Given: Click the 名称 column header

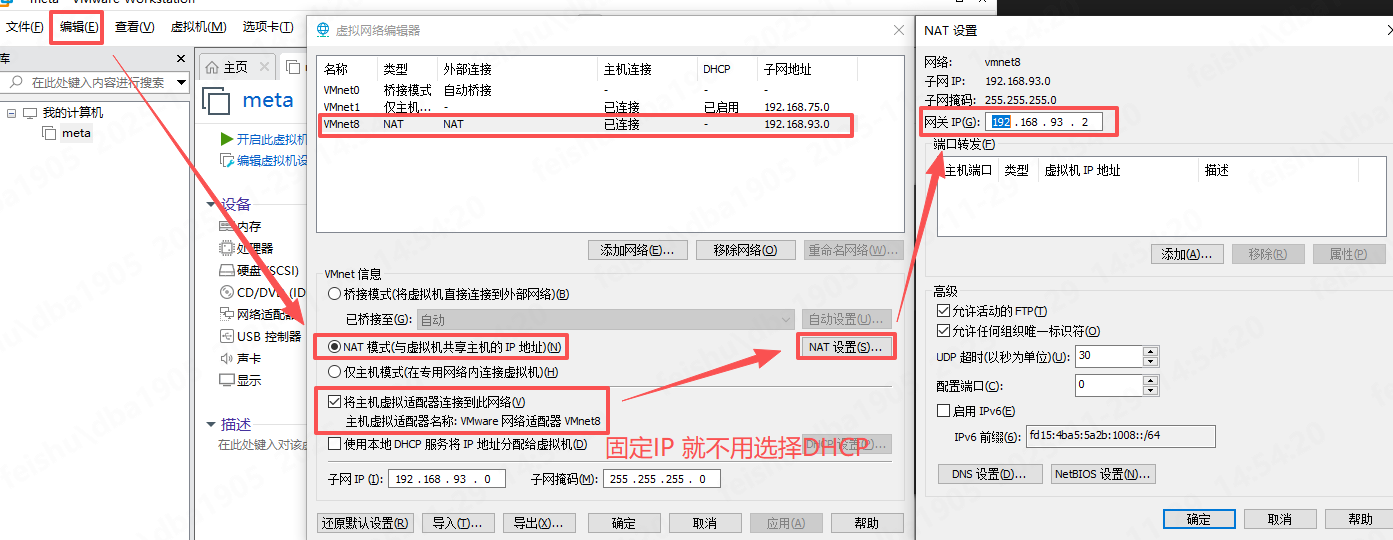Looking at the screenshot, I should (348, 69).
